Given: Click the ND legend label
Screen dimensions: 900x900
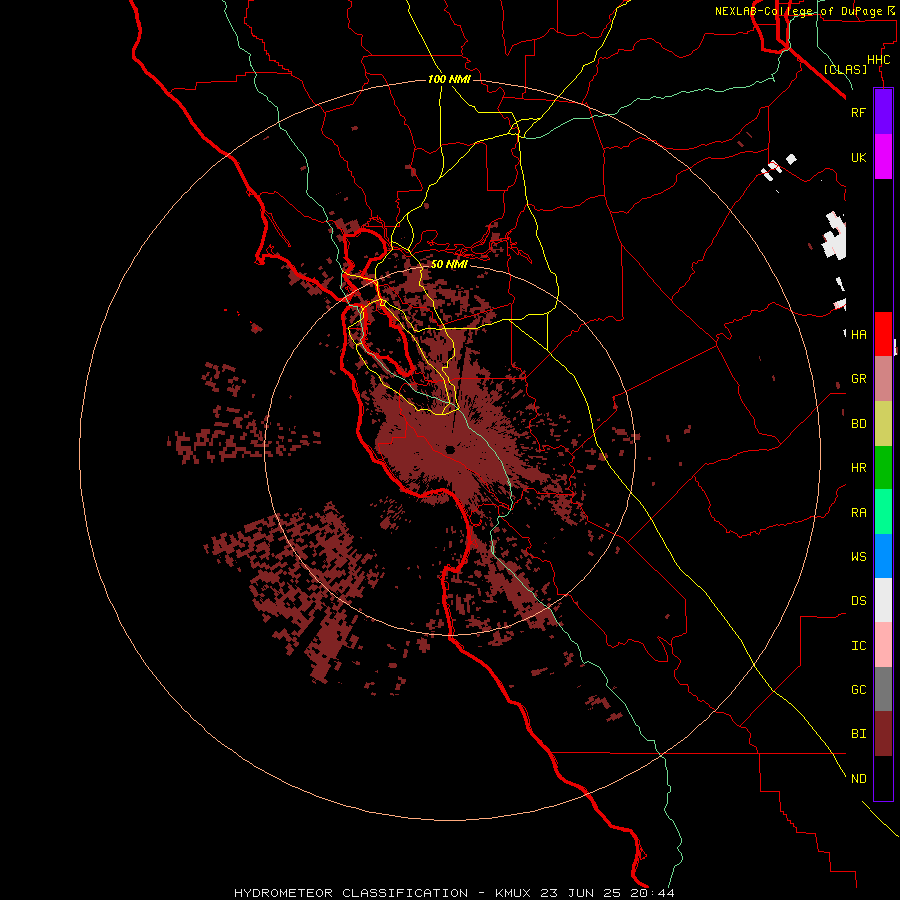Looking at the screenshot, I should pyautogui.click(x=859, y=779).
